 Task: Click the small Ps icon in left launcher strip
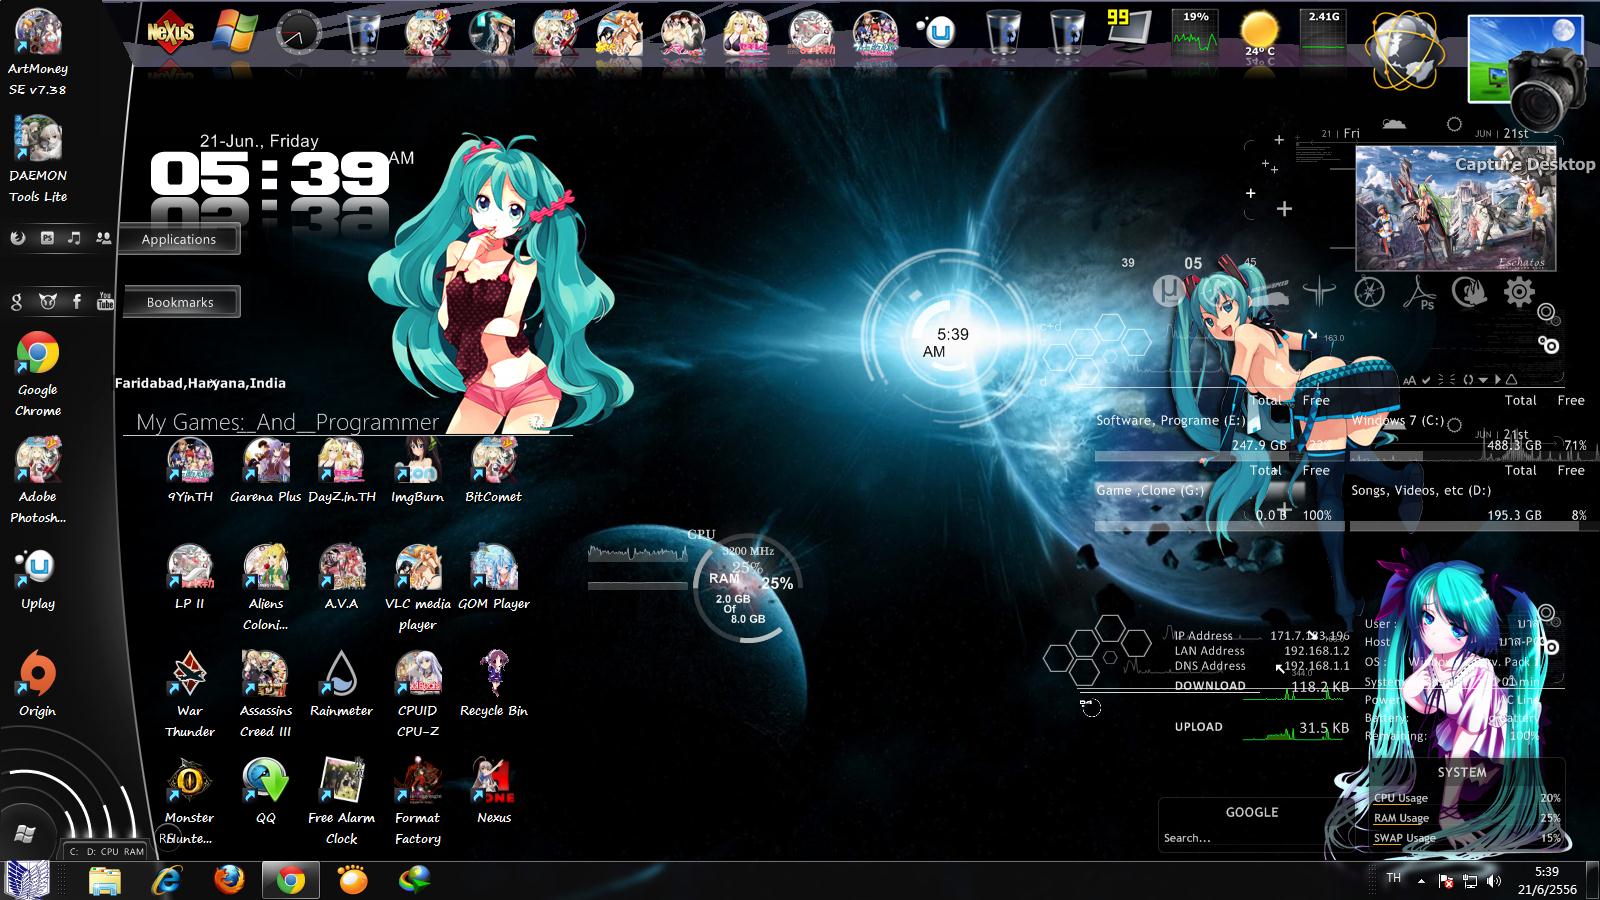pos(47,238)
